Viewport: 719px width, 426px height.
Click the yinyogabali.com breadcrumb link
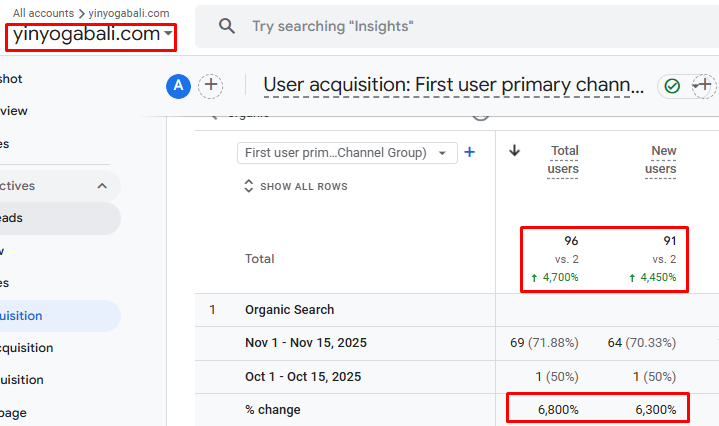point(129,13)
